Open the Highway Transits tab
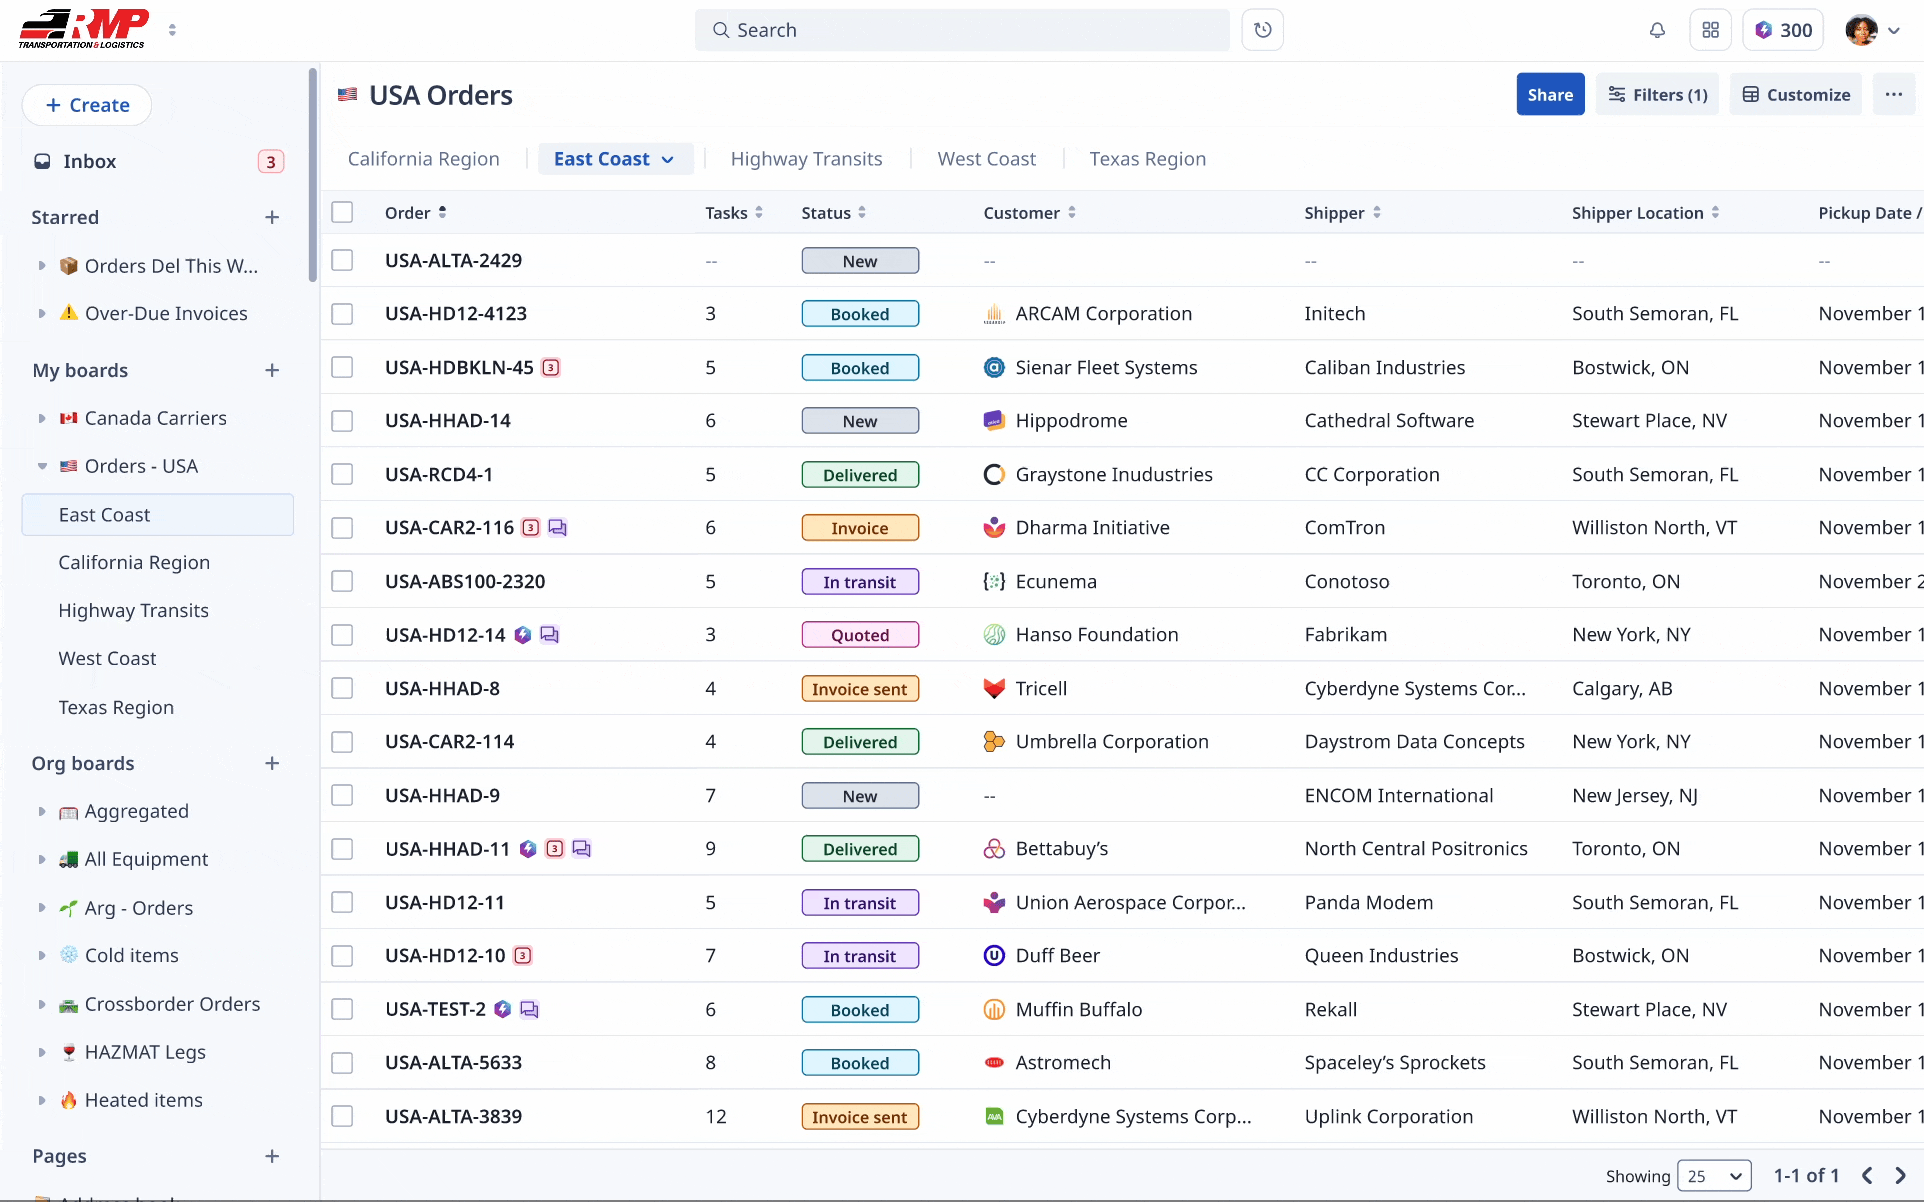Screen dimensions: 1924x1202 click(806, 158)
